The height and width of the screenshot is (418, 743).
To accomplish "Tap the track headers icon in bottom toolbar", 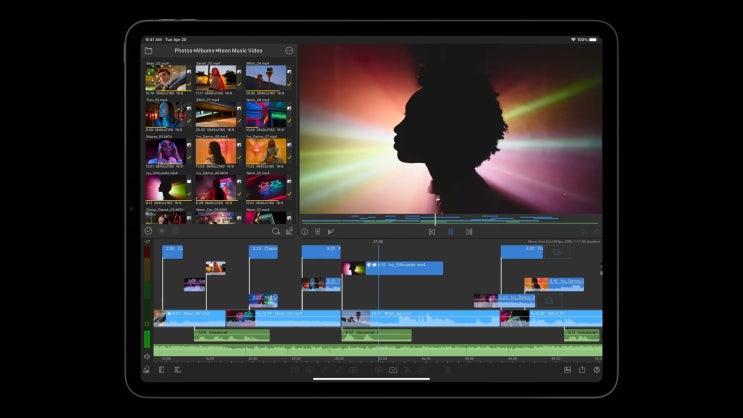I will point(162,370).
